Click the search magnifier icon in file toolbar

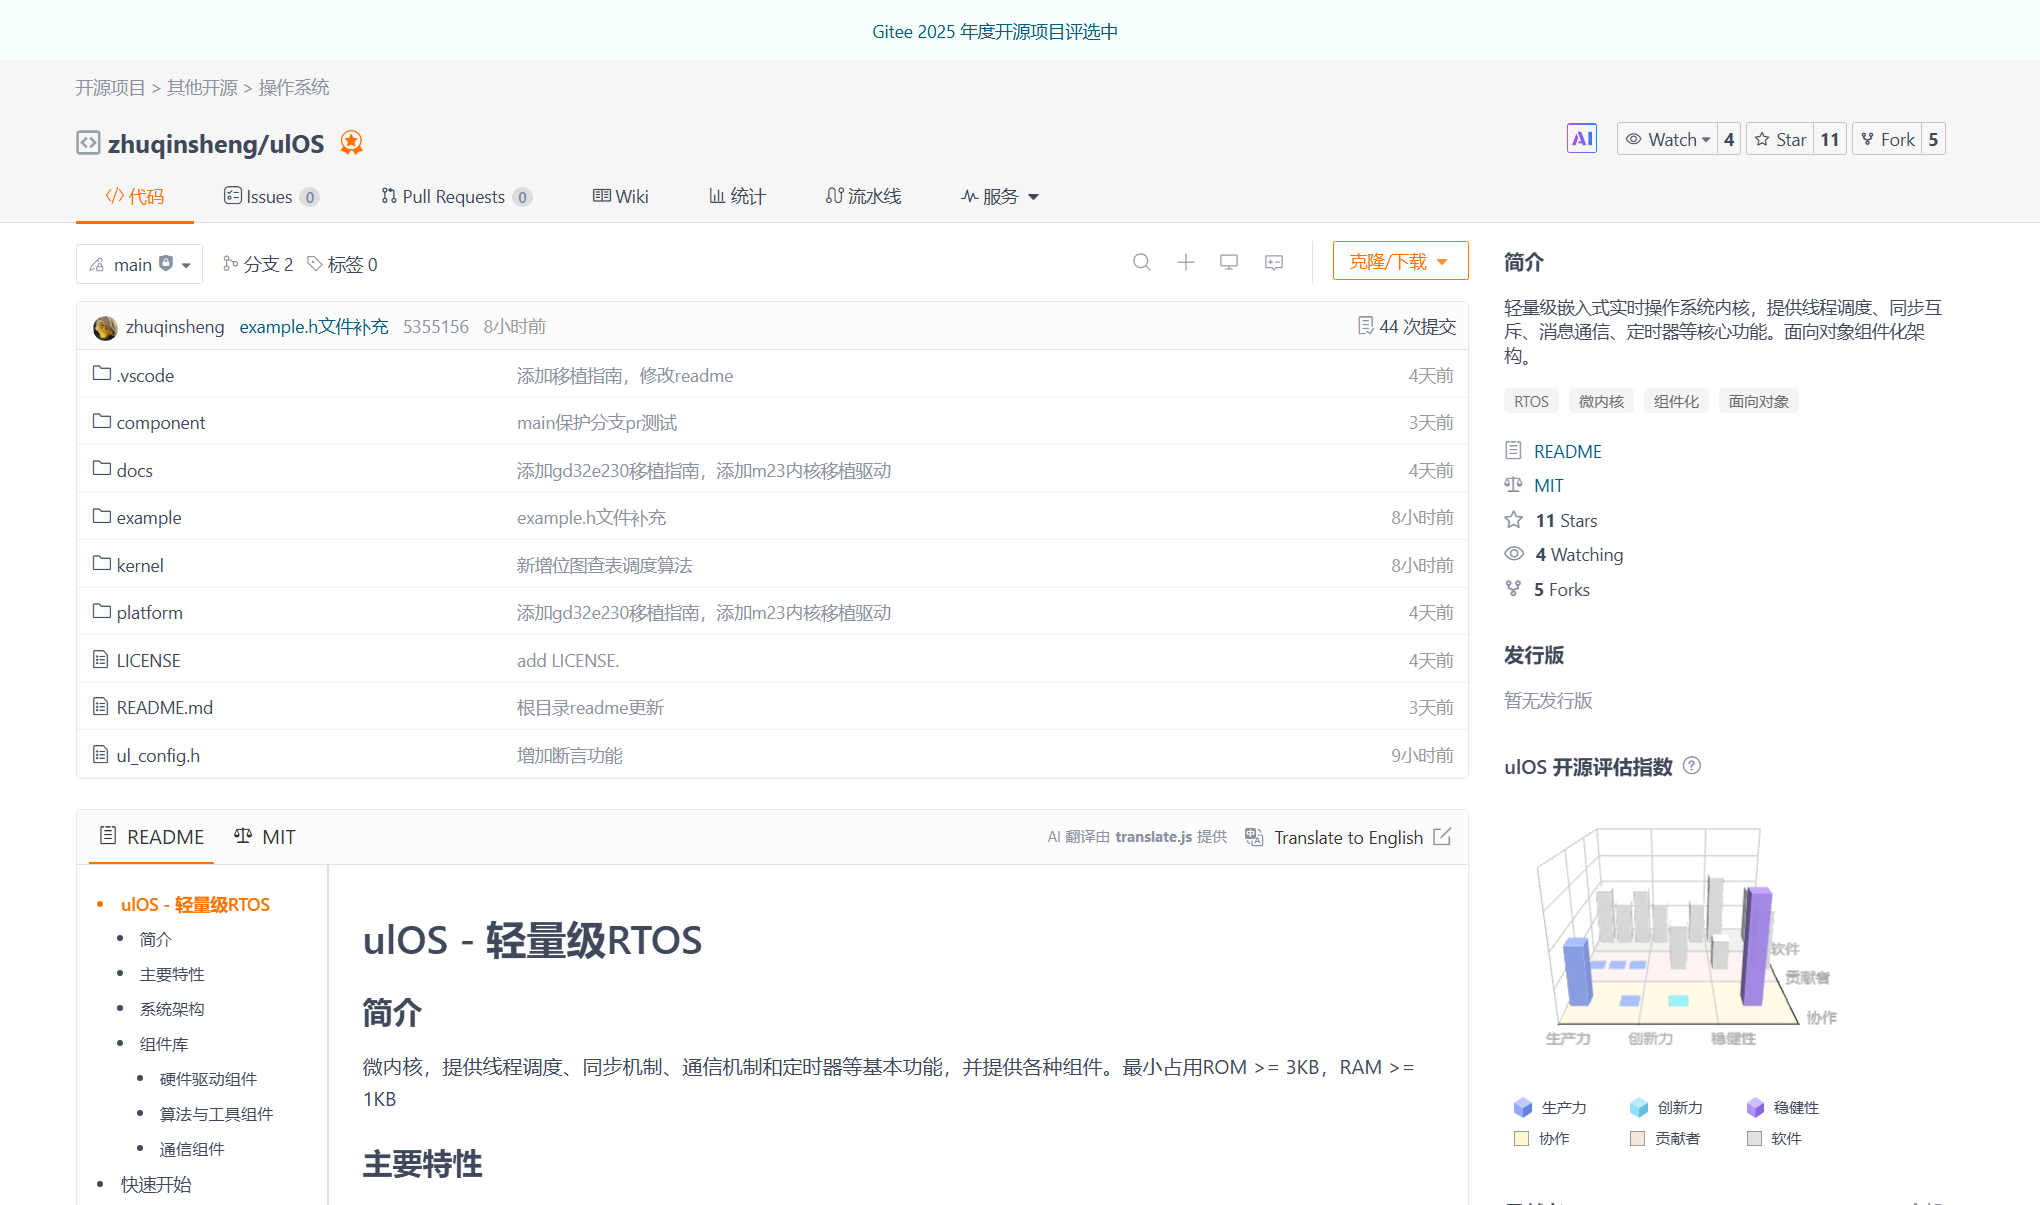point(1141,262)
